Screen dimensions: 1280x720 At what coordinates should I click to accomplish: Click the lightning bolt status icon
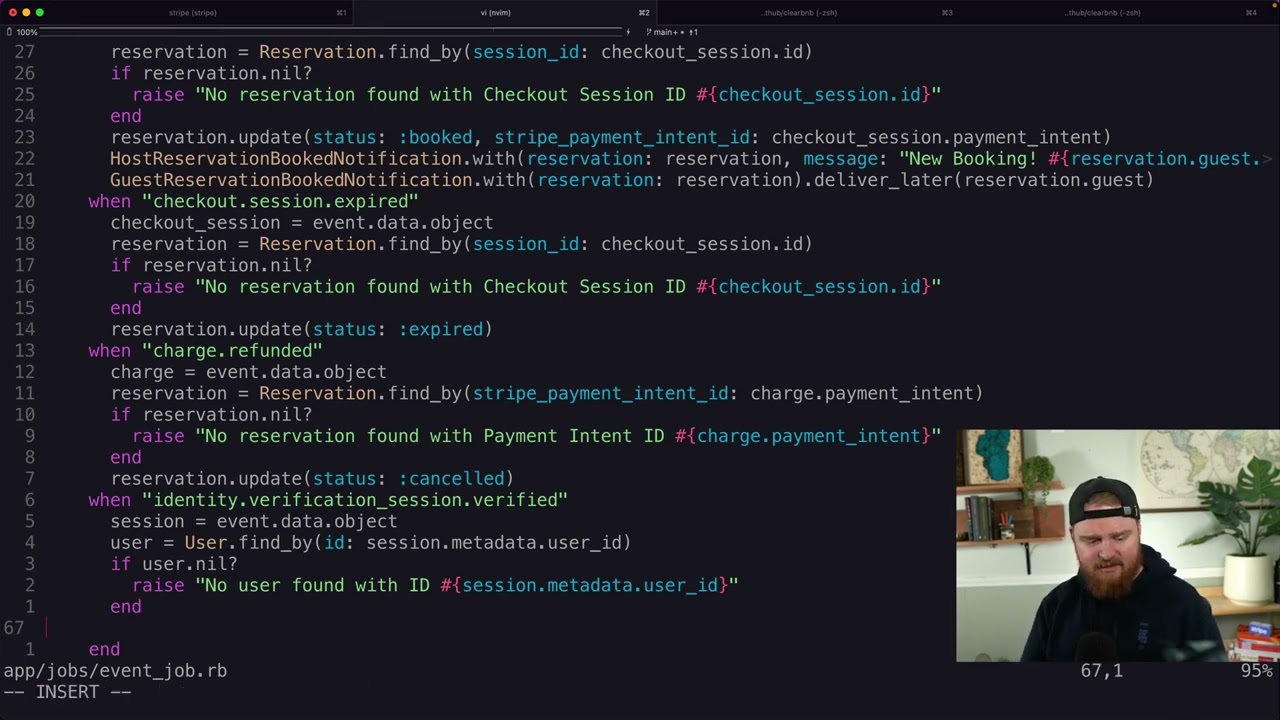(628, 32)
